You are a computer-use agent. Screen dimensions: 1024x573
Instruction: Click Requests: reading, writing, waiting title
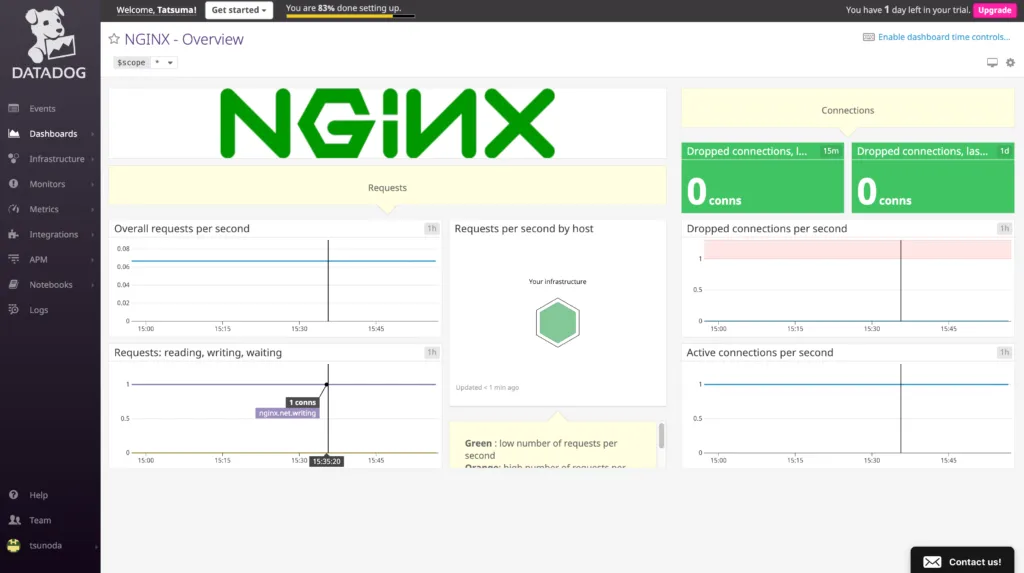(198, 352)
